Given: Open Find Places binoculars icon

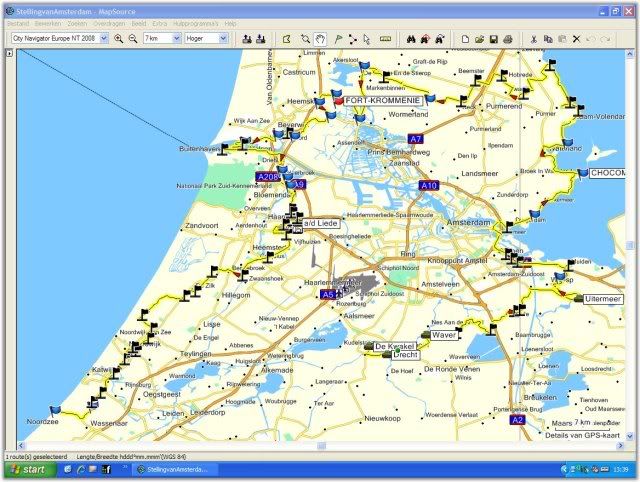Looking at the screenshot, I should click(x=411, y=39).
